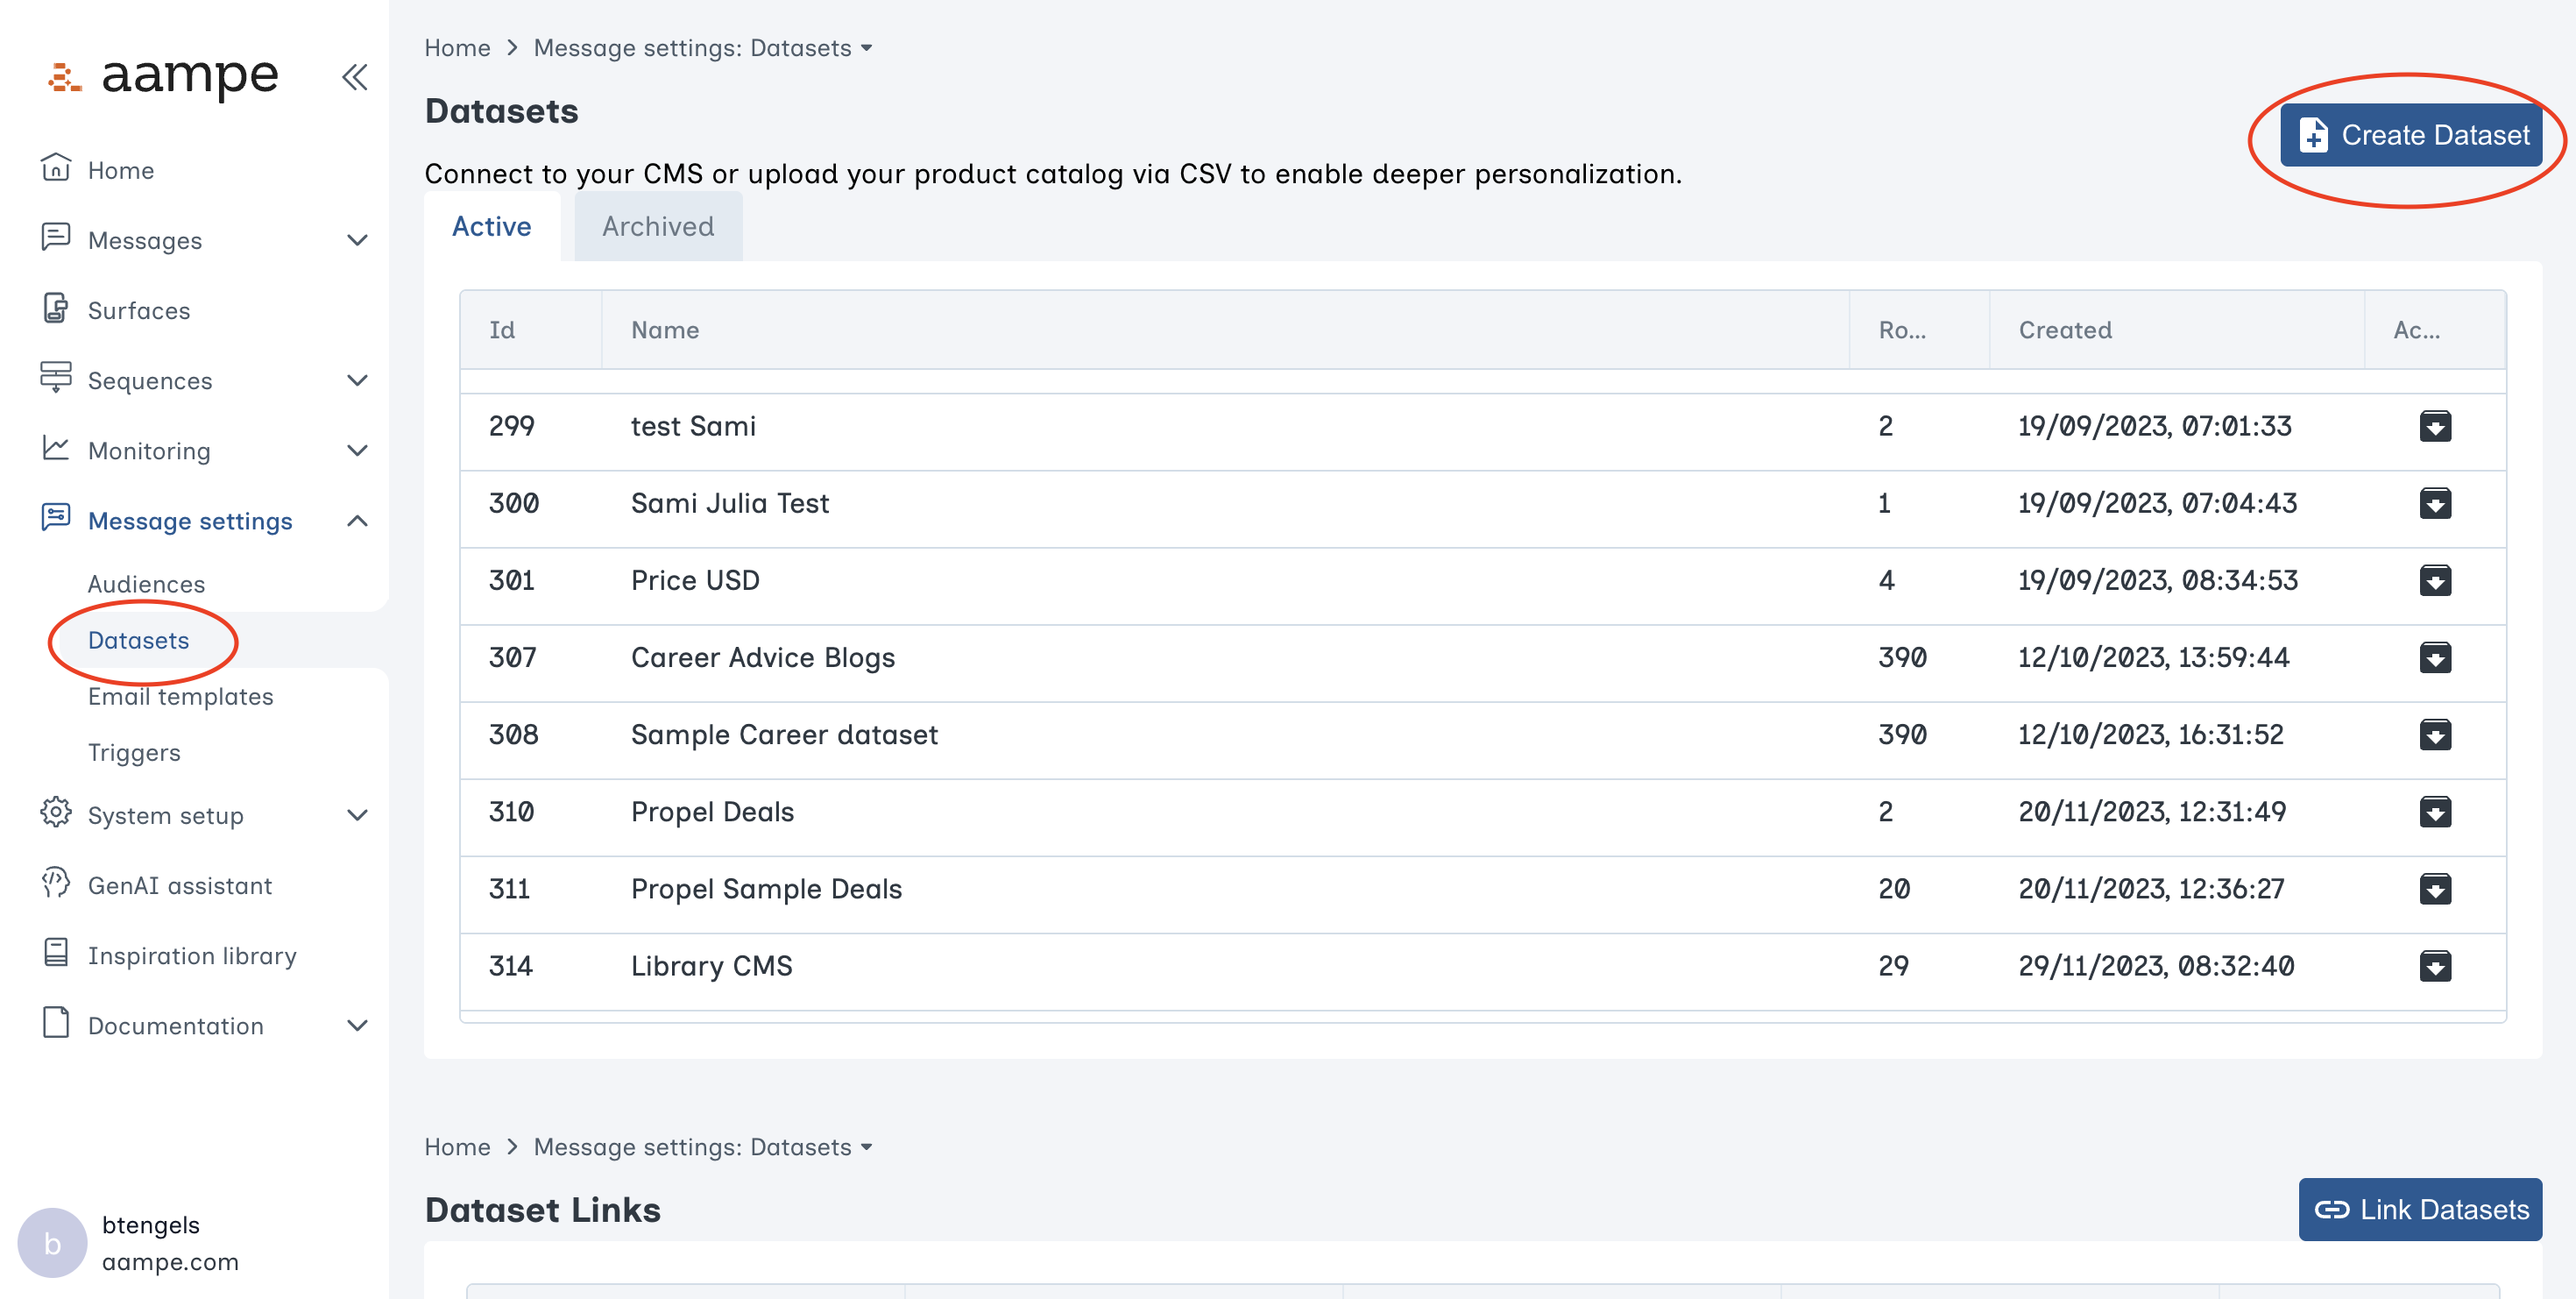Image resolution: width=2576 pixels, height=1299 pixels.
Task: Switch to the Active tab
Action: coord(492,227)
